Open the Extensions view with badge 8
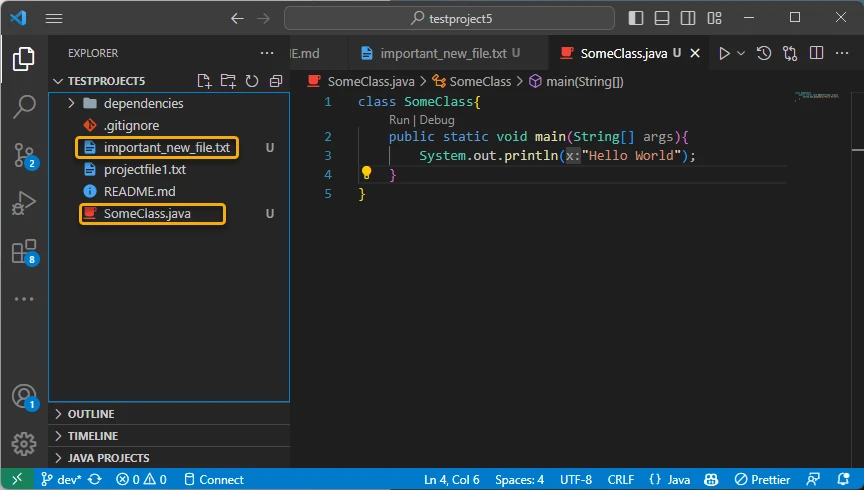This screenshot has height=490, width=864. tap(24, 252)
